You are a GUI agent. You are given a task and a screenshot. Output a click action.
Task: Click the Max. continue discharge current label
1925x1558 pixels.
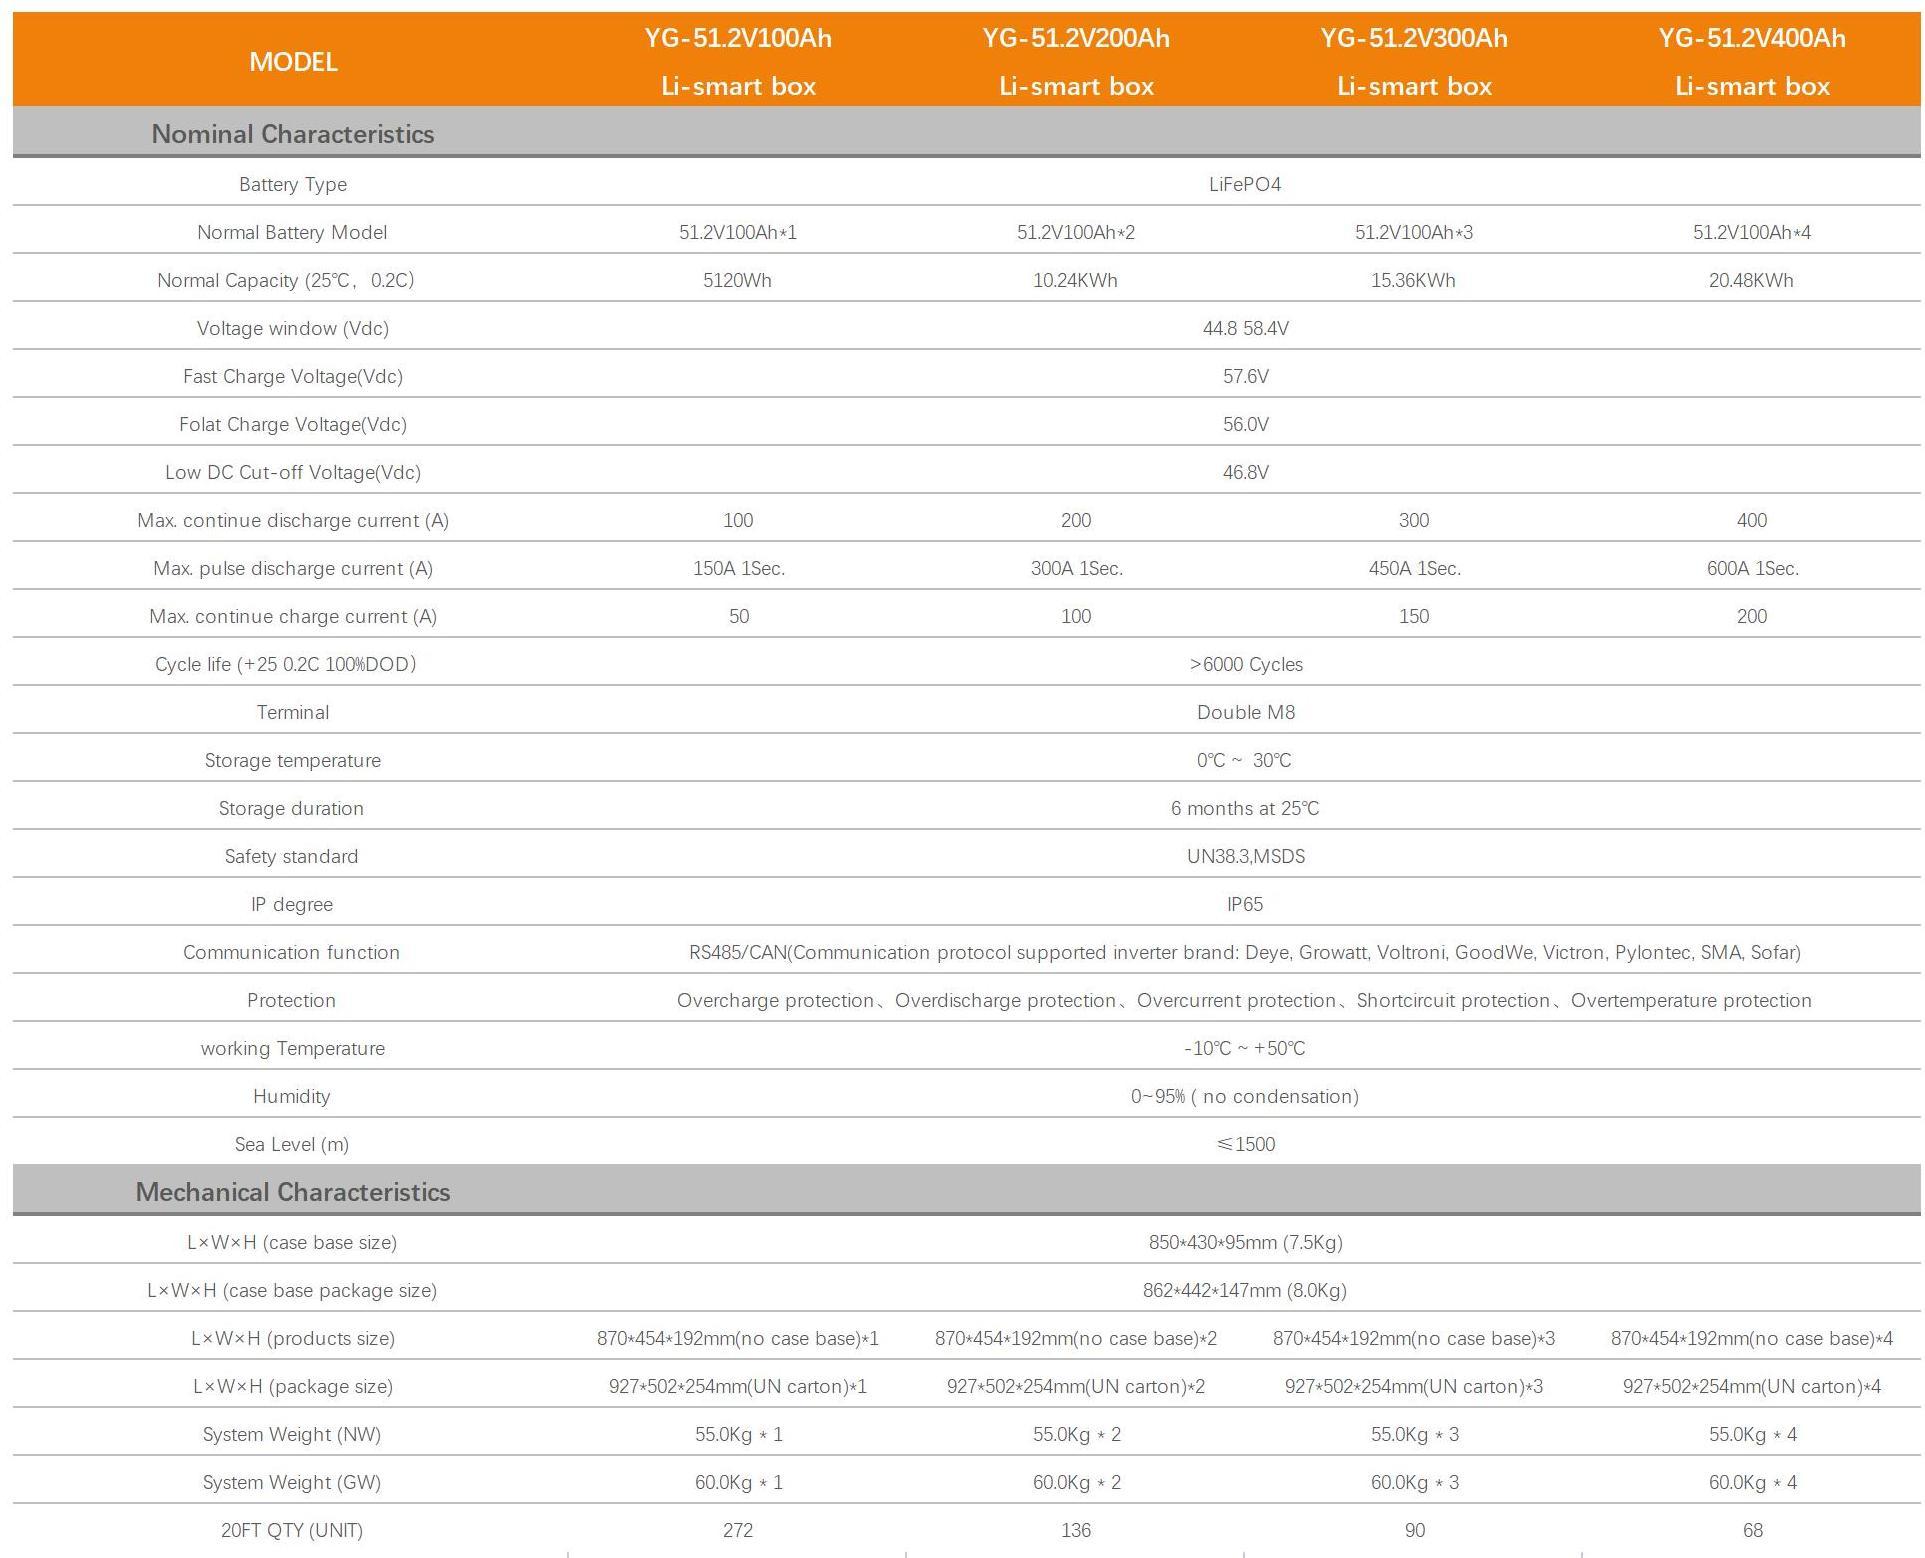(293, 520)
